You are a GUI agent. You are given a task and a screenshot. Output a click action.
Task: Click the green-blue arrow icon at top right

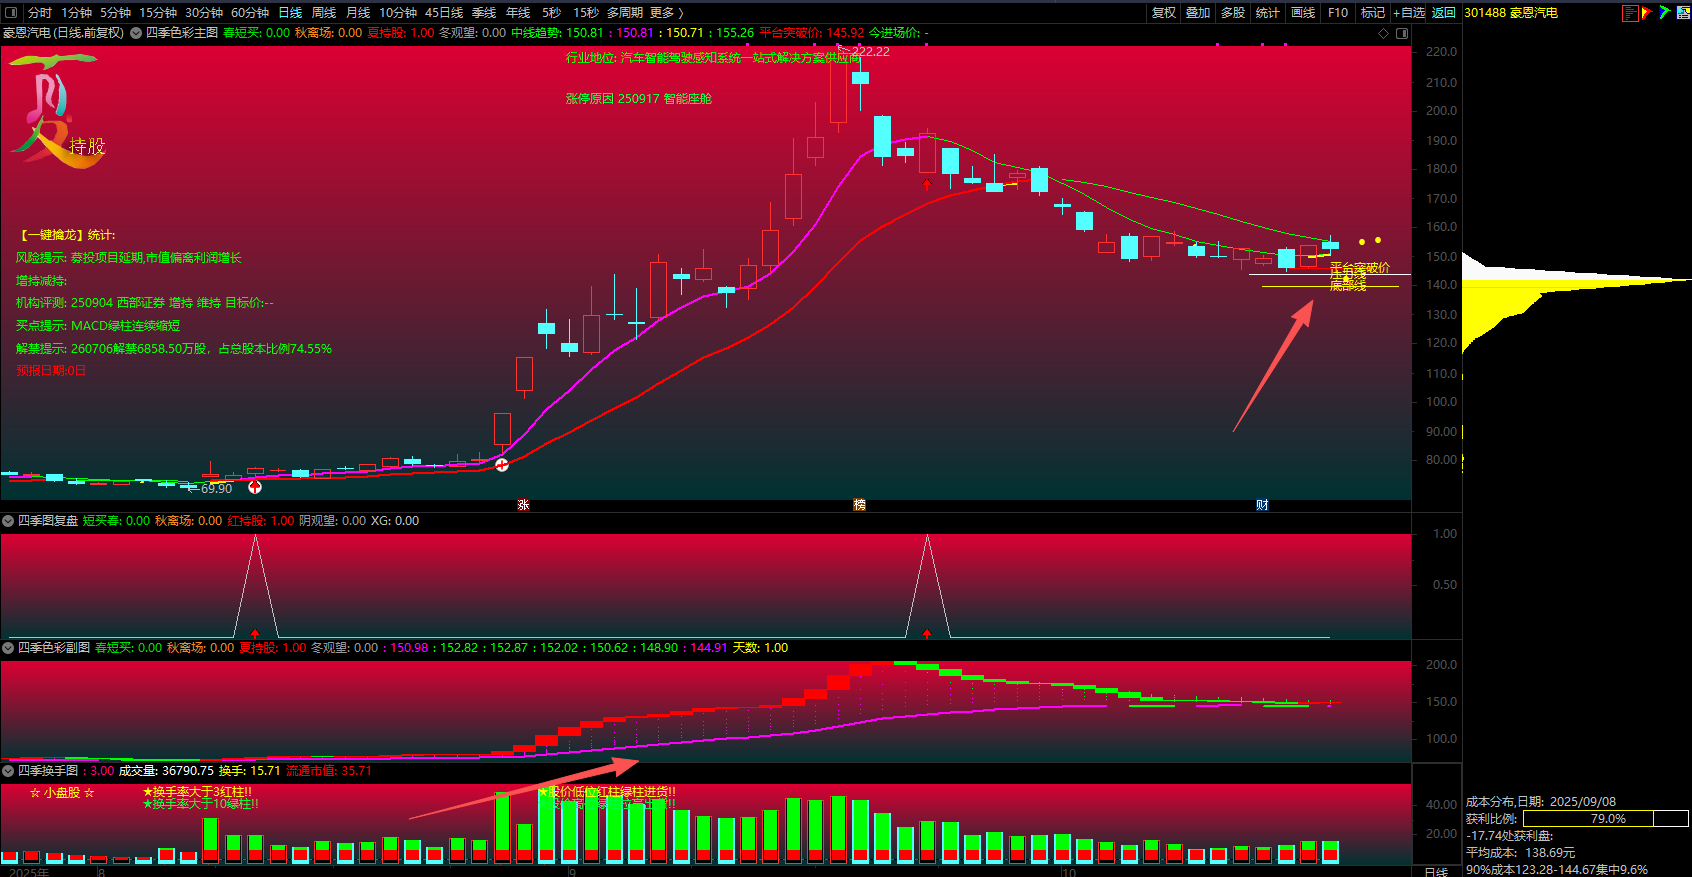click(1664, 13)
